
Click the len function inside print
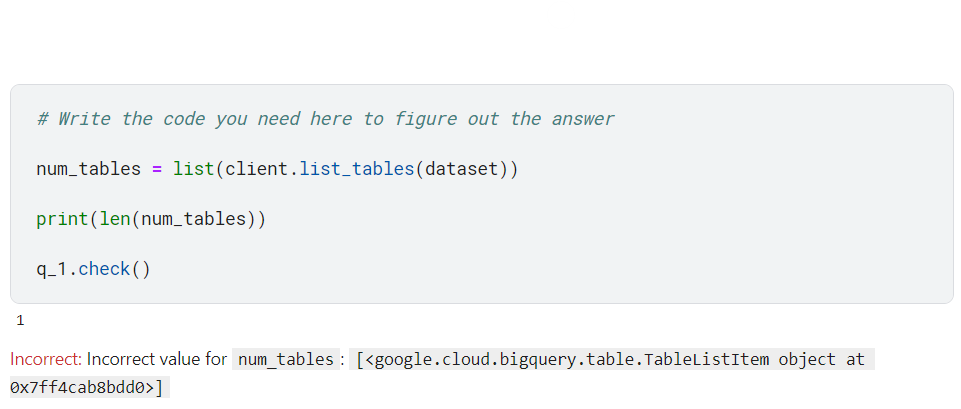pos(115,219)
